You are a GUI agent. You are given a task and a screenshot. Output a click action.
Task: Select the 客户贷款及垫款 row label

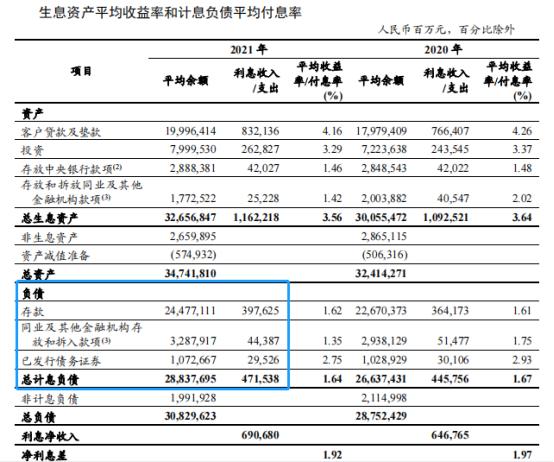[x=61, y=132]
